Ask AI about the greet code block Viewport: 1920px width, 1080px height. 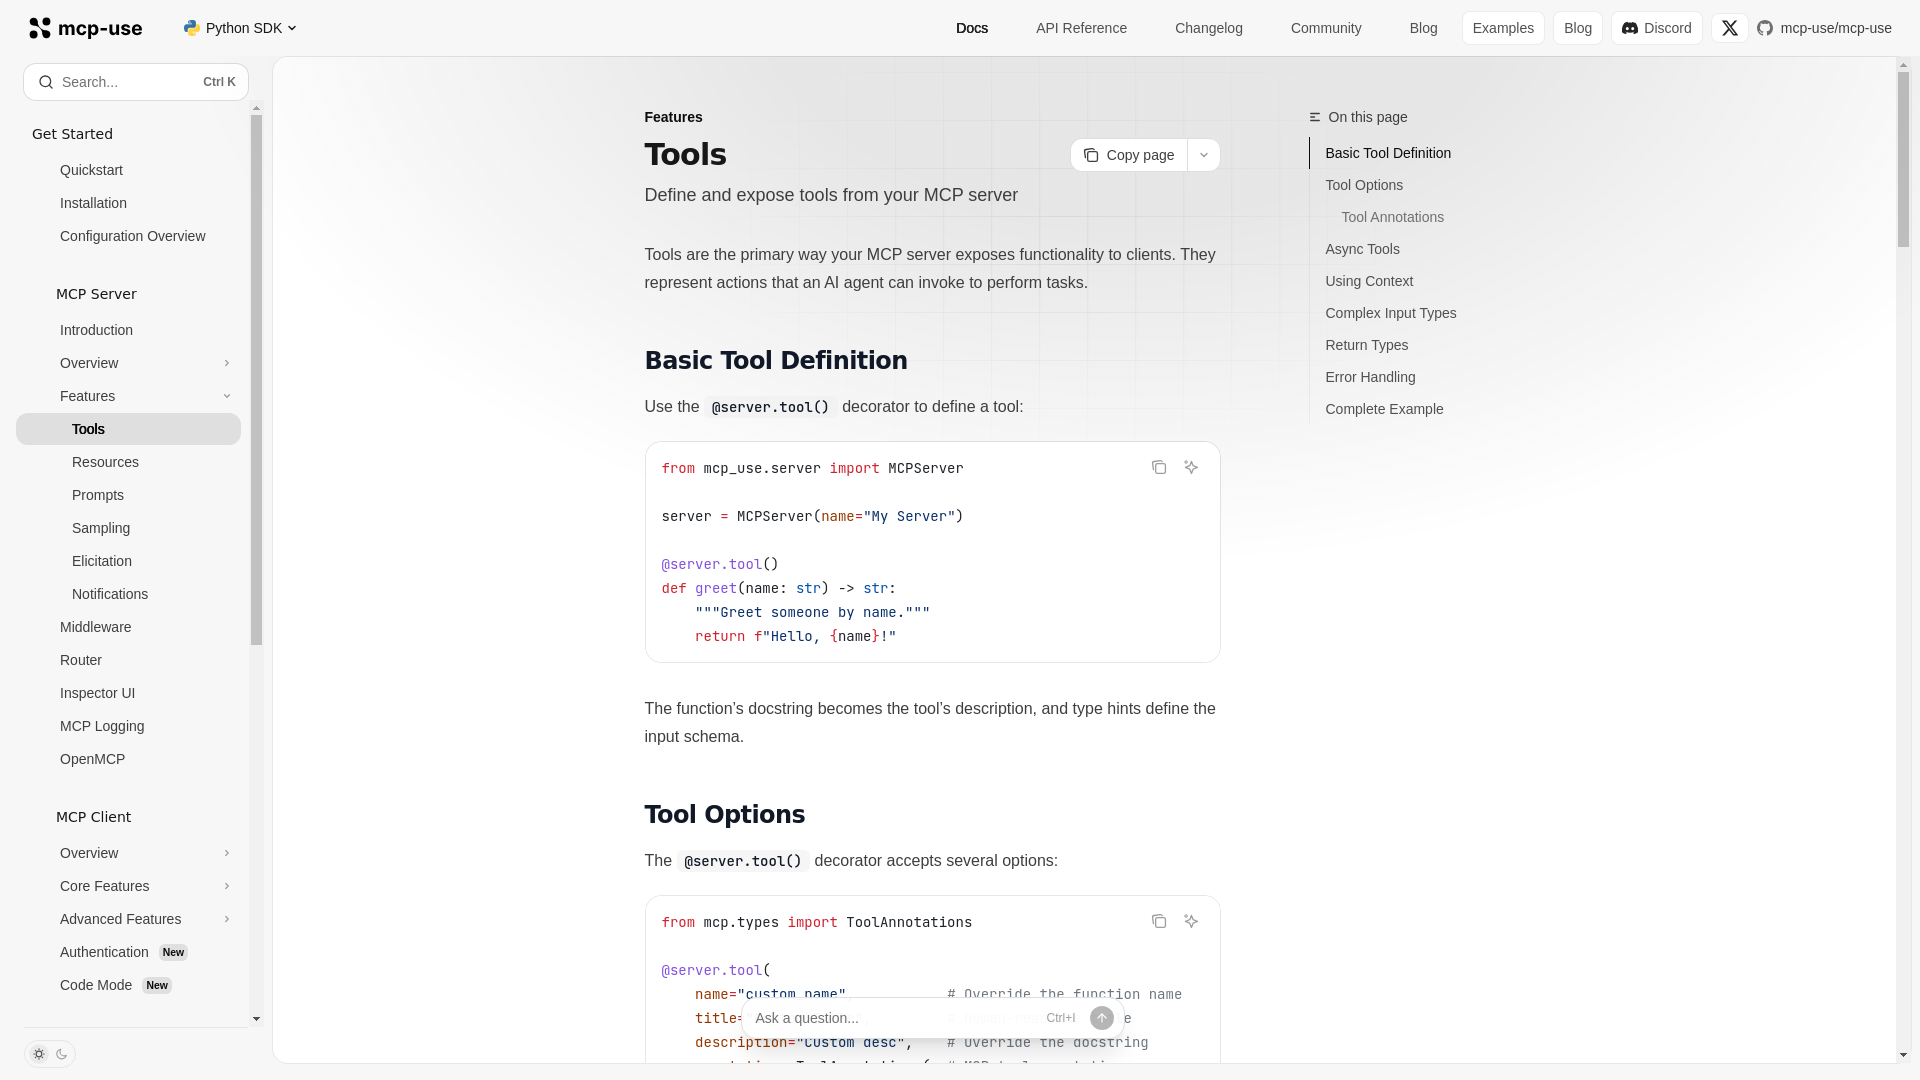tap(1190, 467)
